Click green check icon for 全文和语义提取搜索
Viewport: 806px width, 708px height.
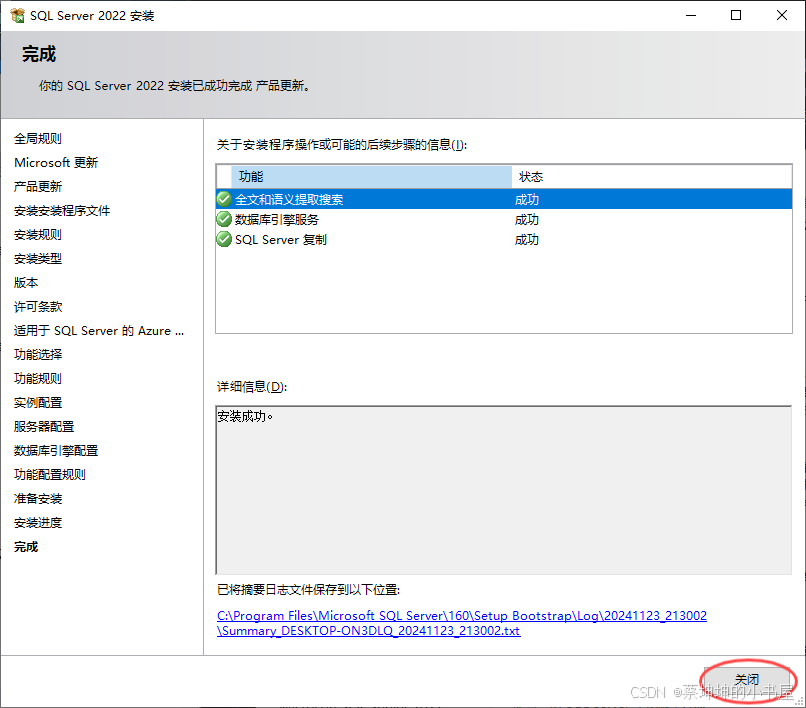(224, 199)
